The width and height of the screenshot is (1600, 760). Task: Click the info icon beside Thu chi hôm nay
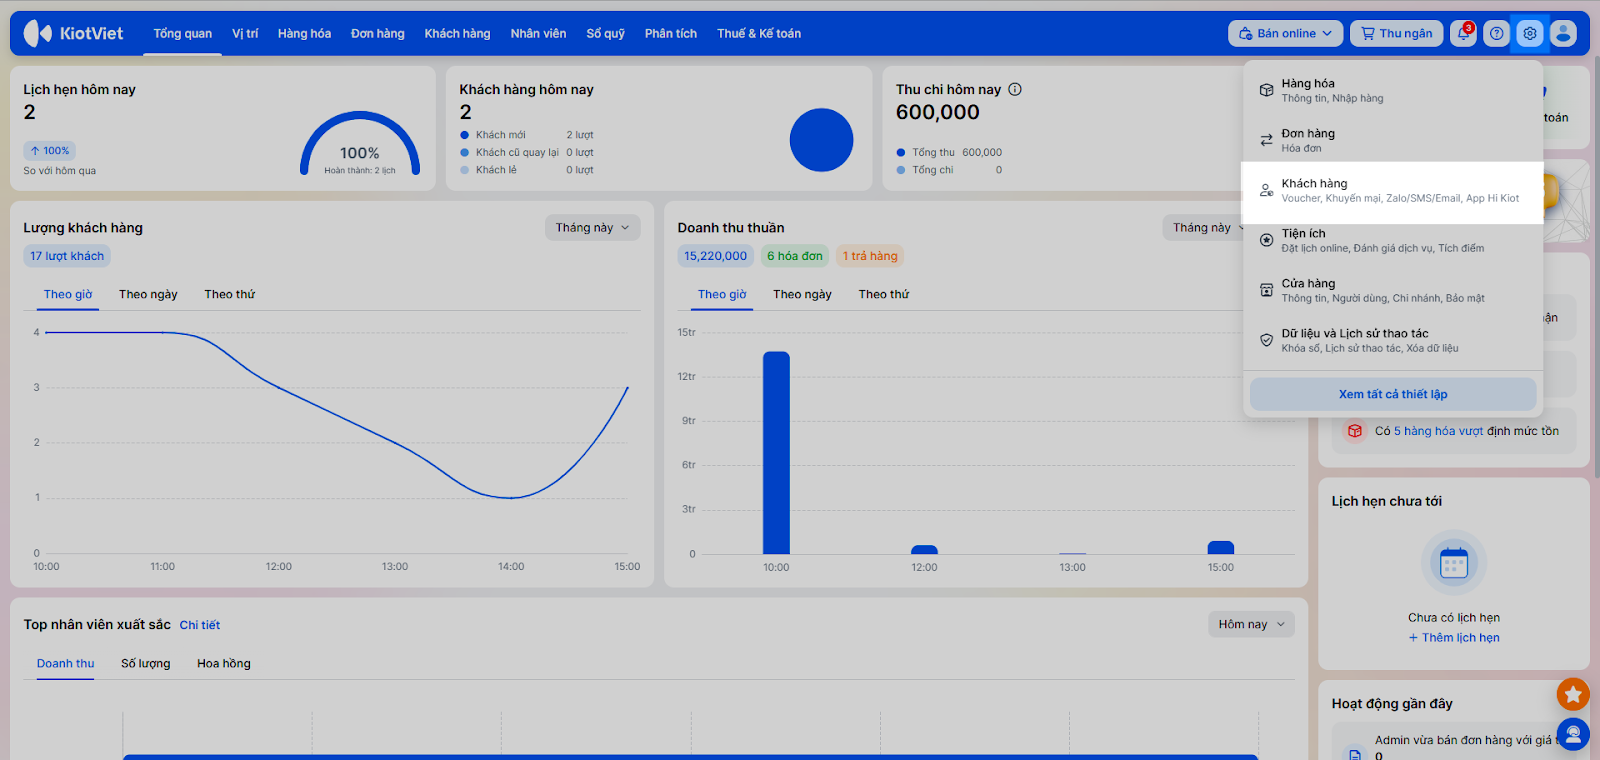pos(1015,89)
